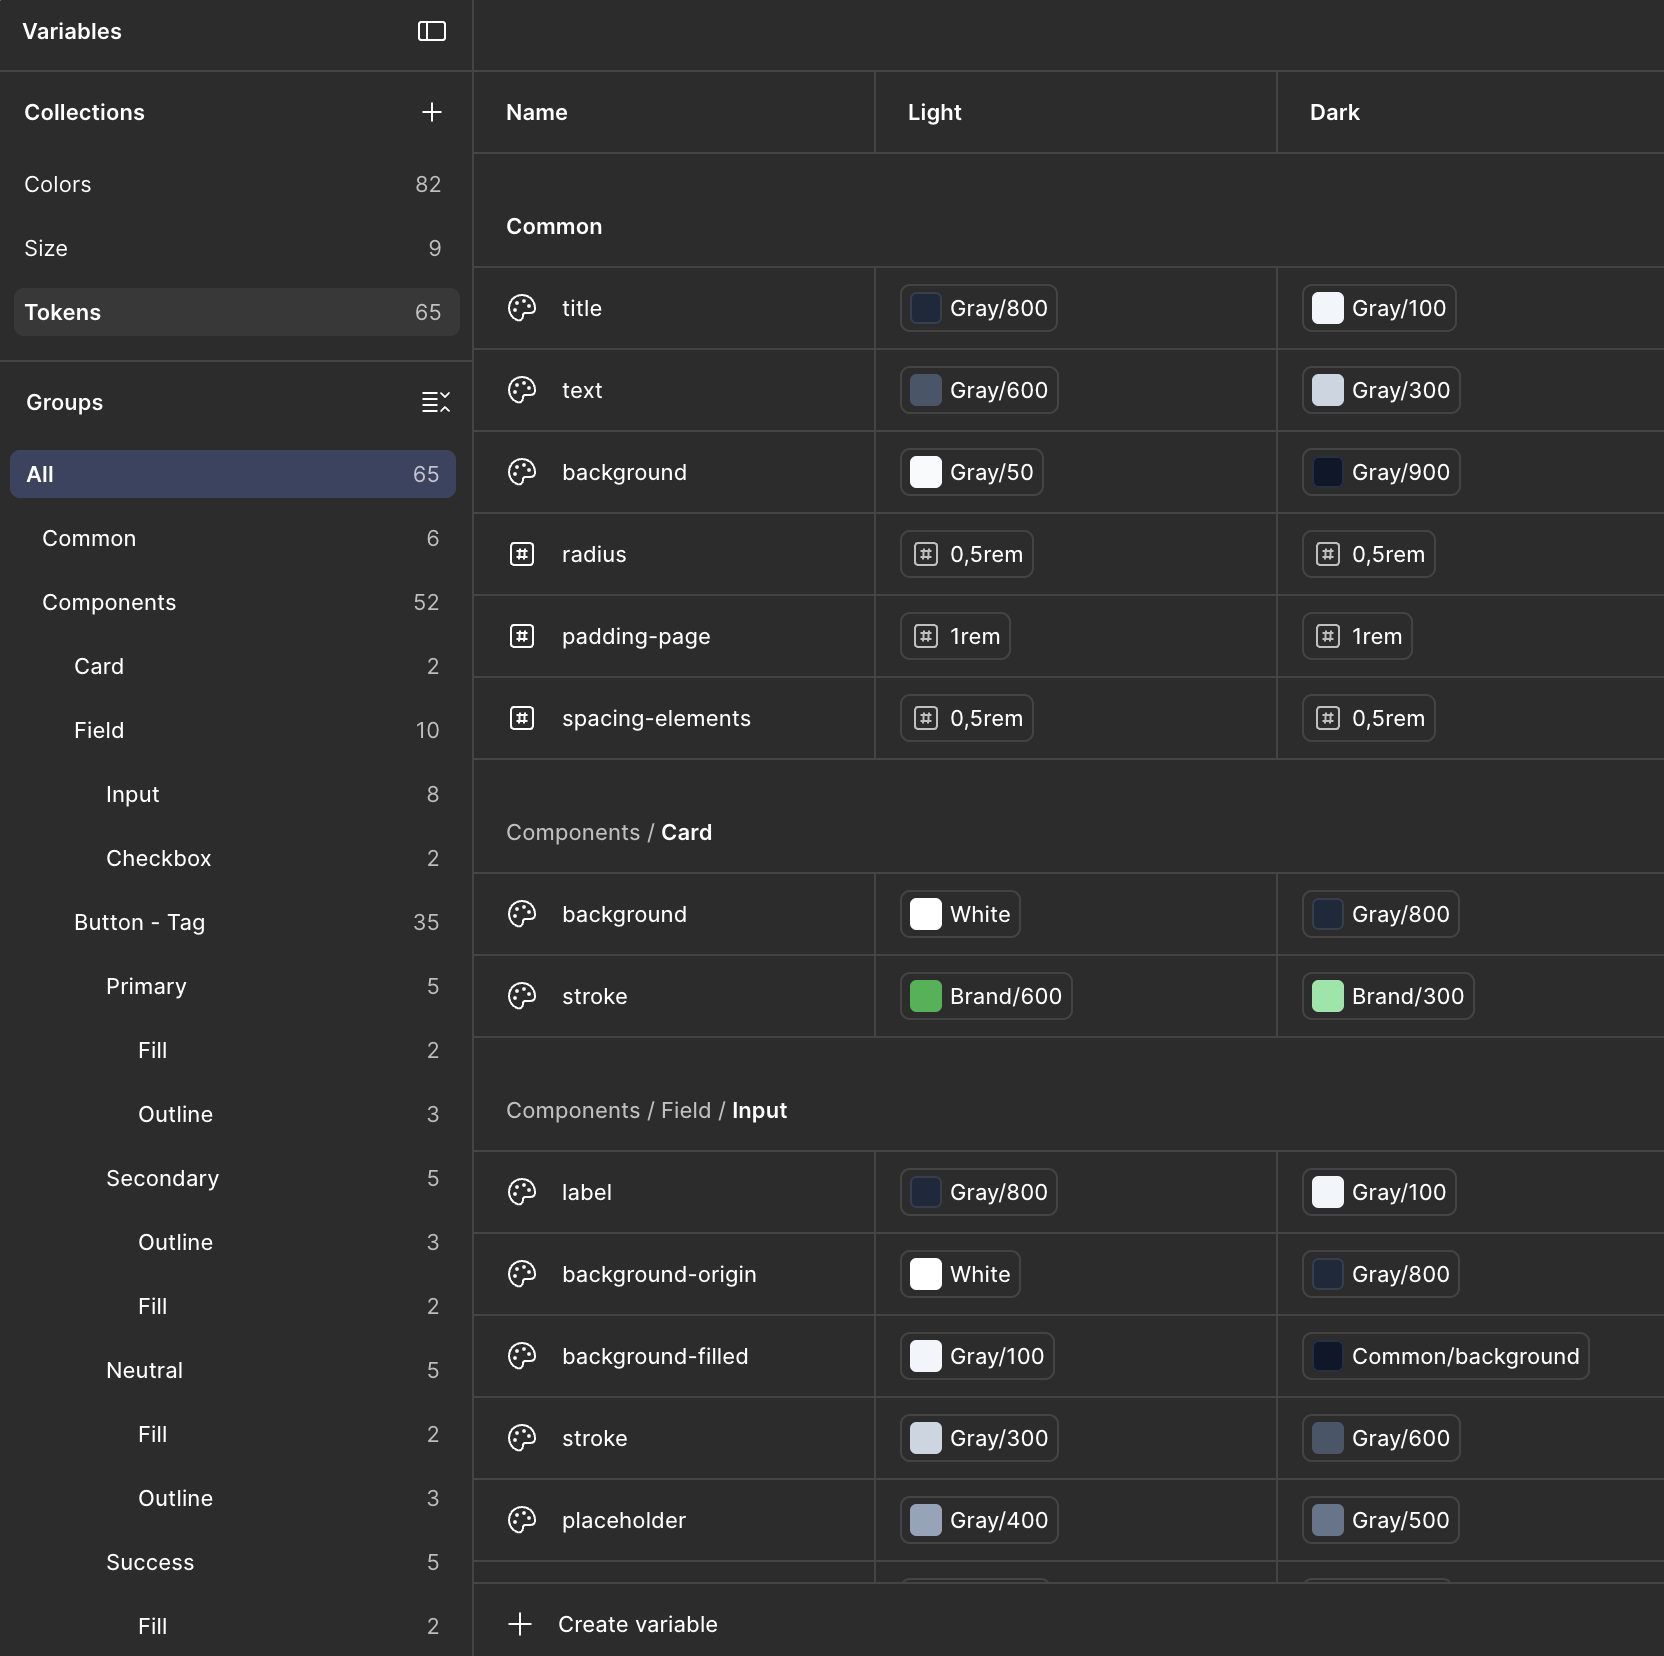This screenshot has height=1656, width=1664.
Task: Click the number icon beside padding-page
Action: [522, 636]
